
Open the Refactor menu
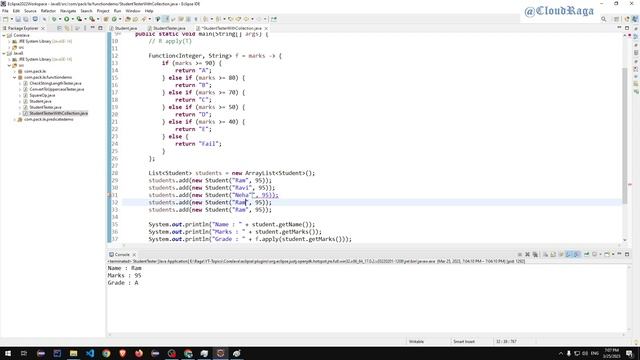(x=48, y=11)
